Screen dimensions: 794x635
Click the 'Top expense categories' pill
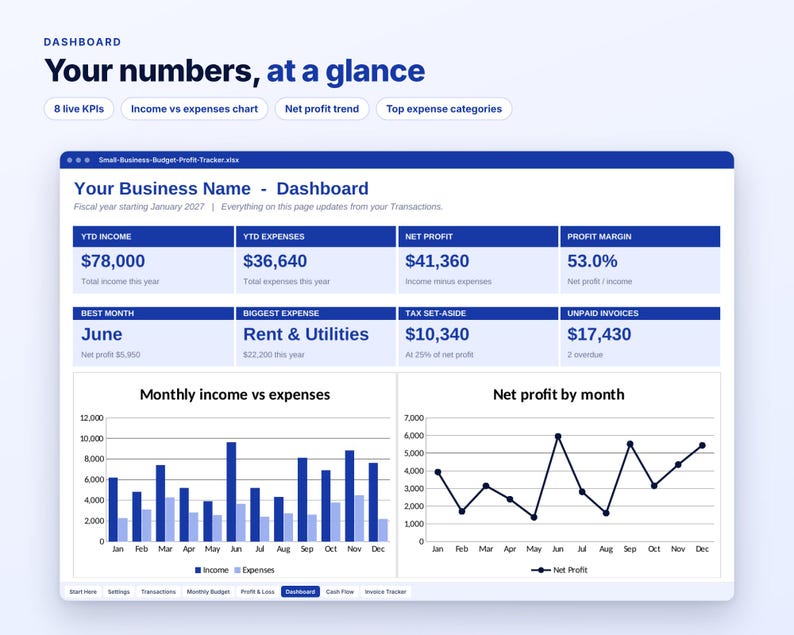pos(444,109)
